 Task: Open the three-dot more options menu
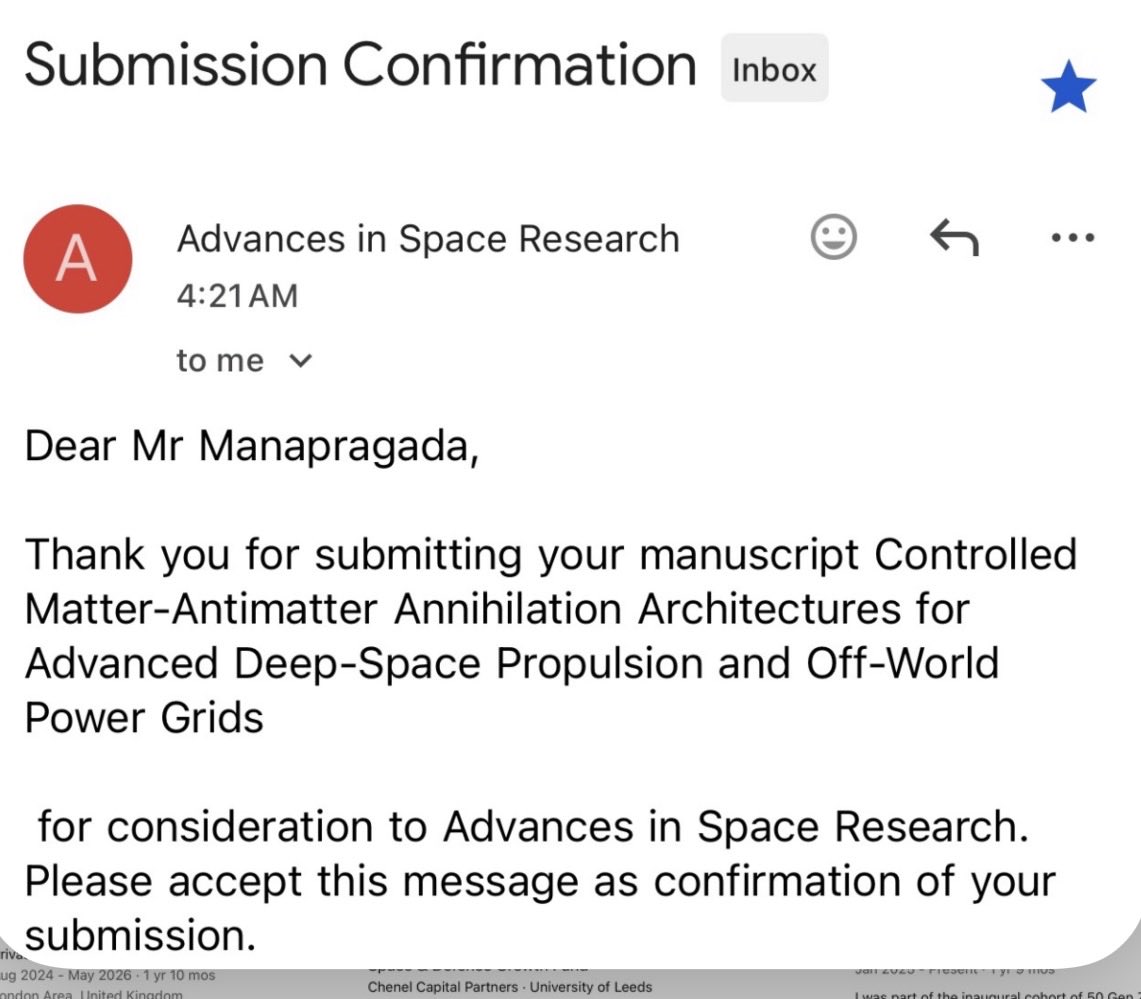click(1073, 237)
